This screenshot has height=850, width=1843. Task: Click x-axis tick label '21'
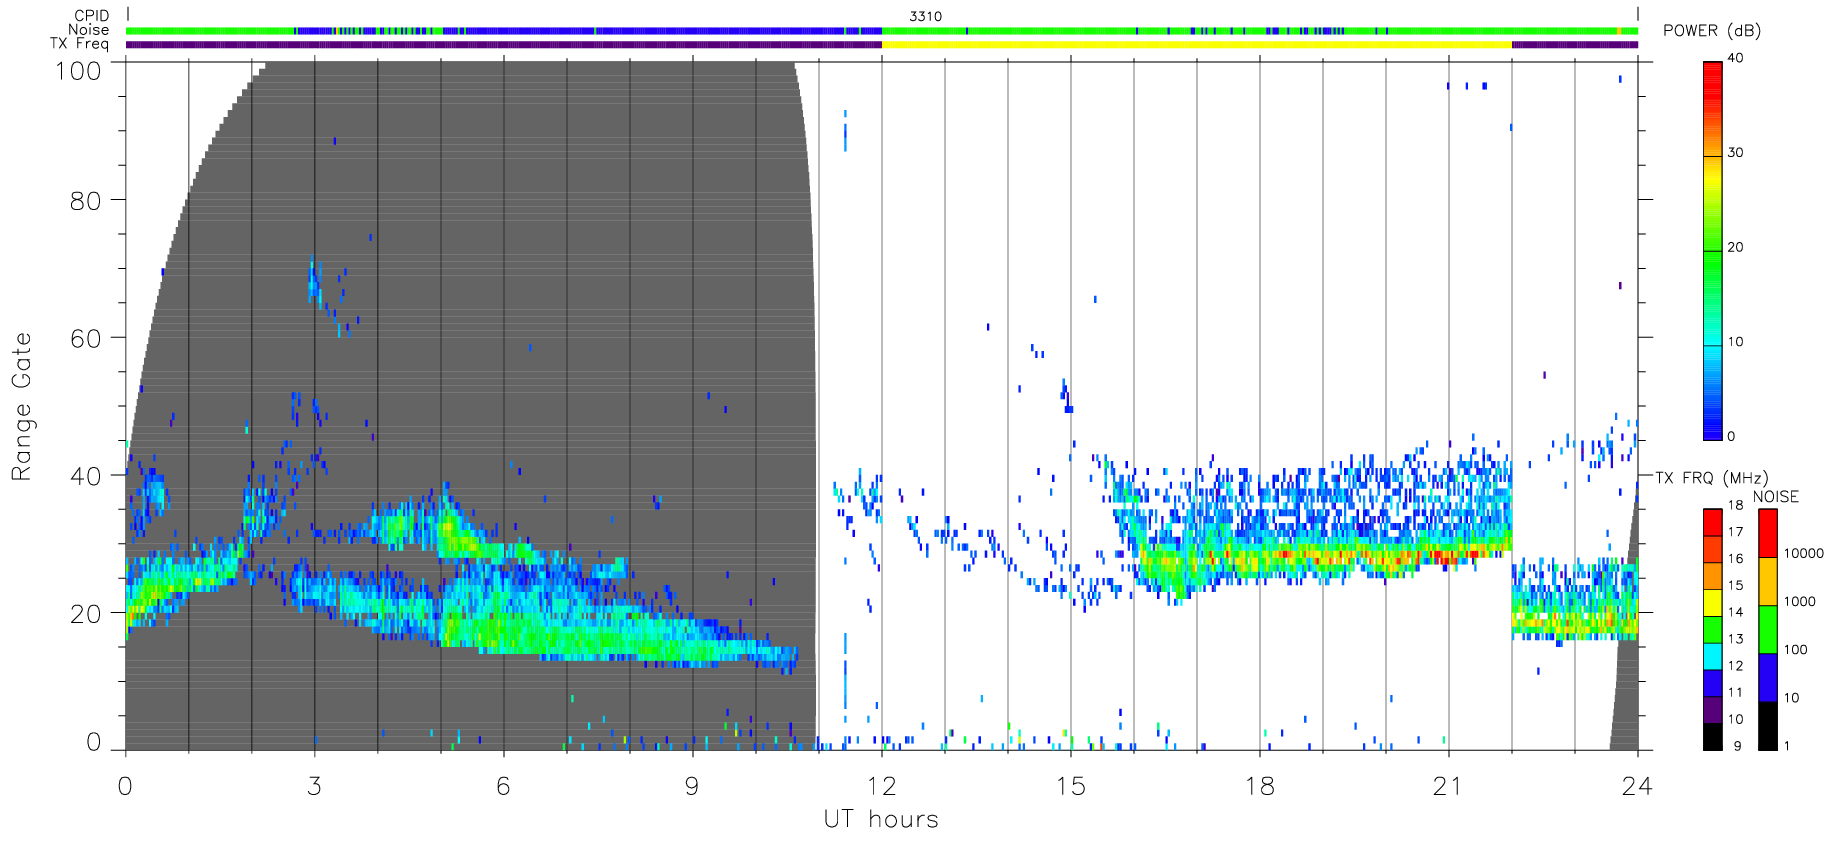(x=1448, y=786)
